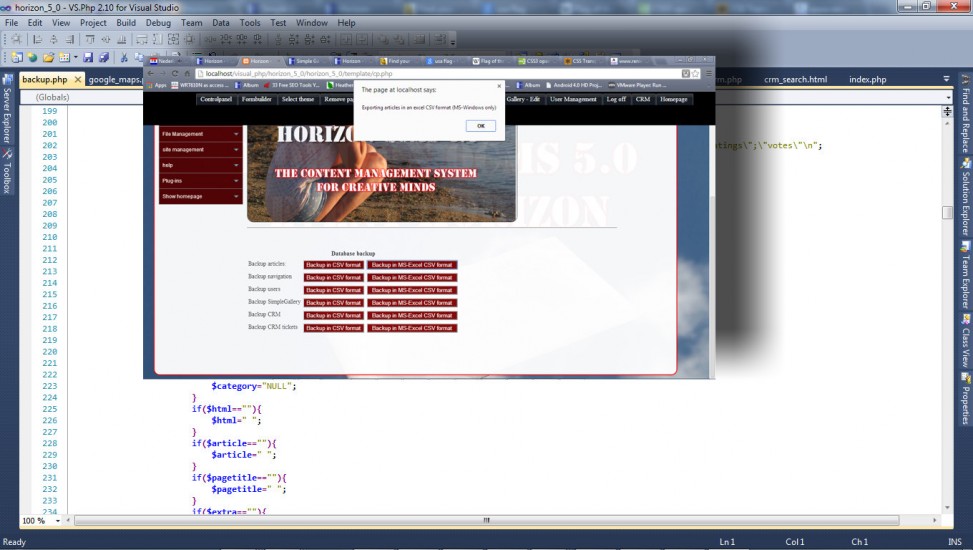Expand the File Management sidebar menu
The height and width of the screenshot is (550, 973).
click(200, 134)
